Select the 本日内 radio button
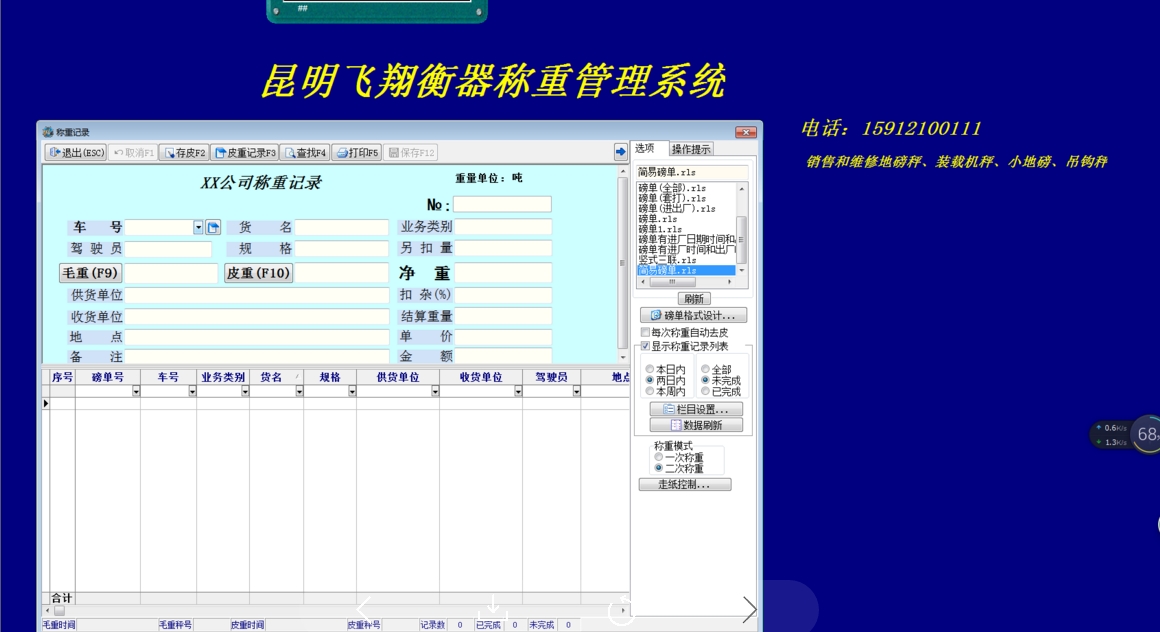This screenshot has width=1160, height=632. [650, 370]
